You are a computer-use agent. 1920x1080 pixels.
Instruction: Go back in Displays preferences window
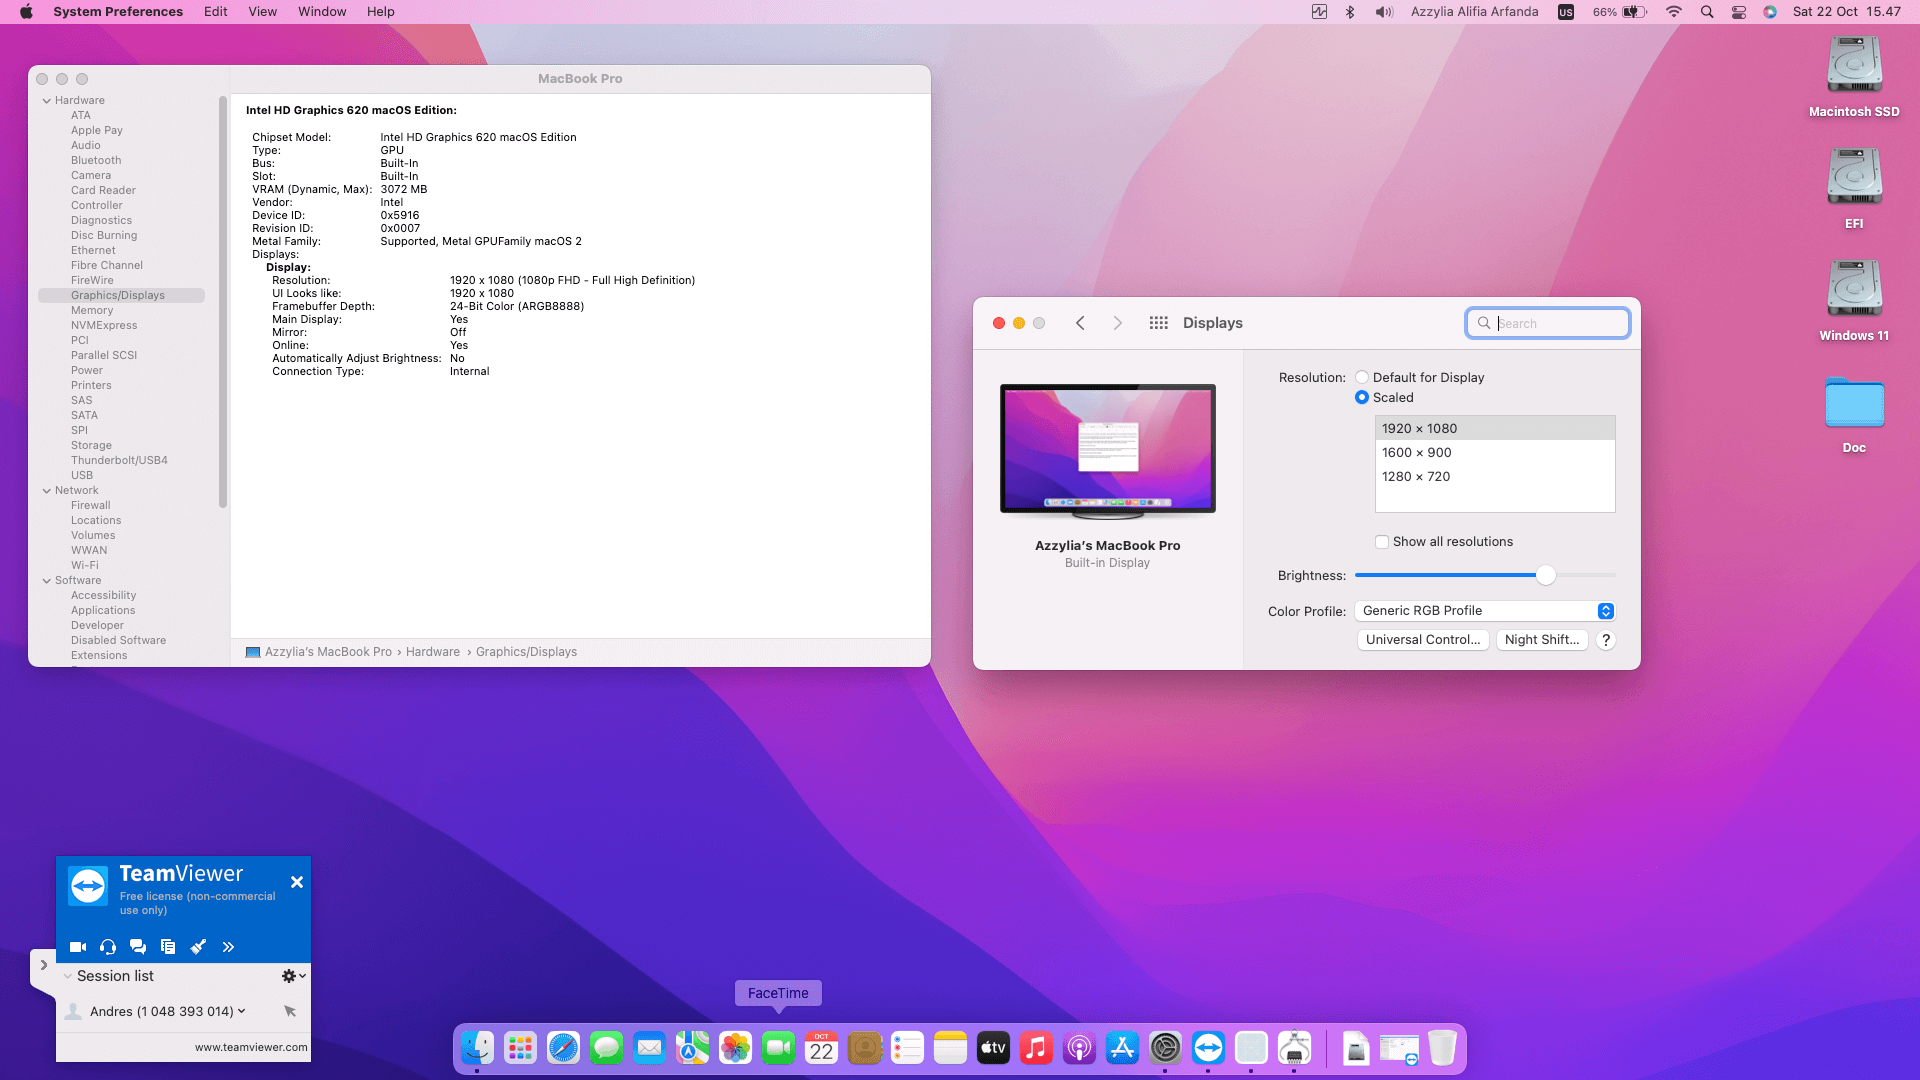click(1080, 323)
